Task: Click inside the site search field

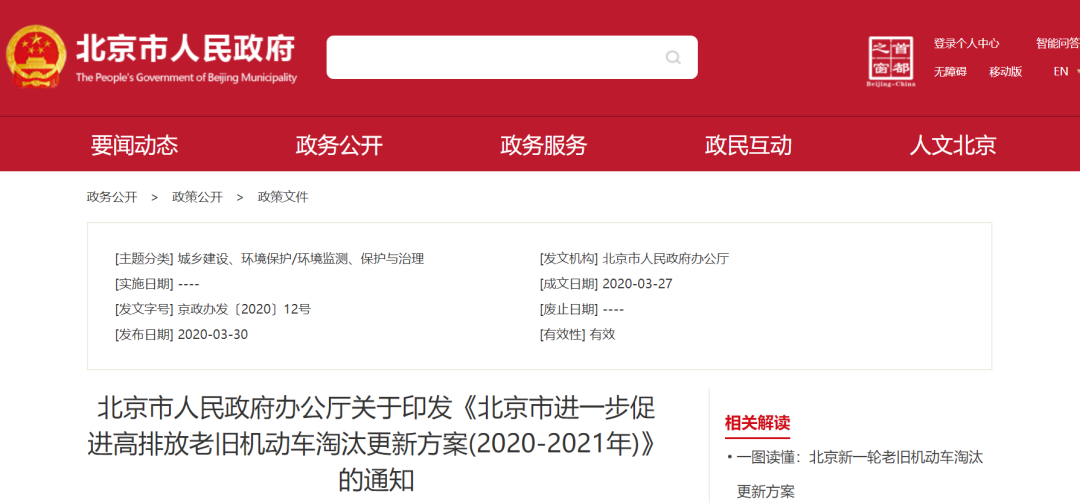Action: (512, 57)
